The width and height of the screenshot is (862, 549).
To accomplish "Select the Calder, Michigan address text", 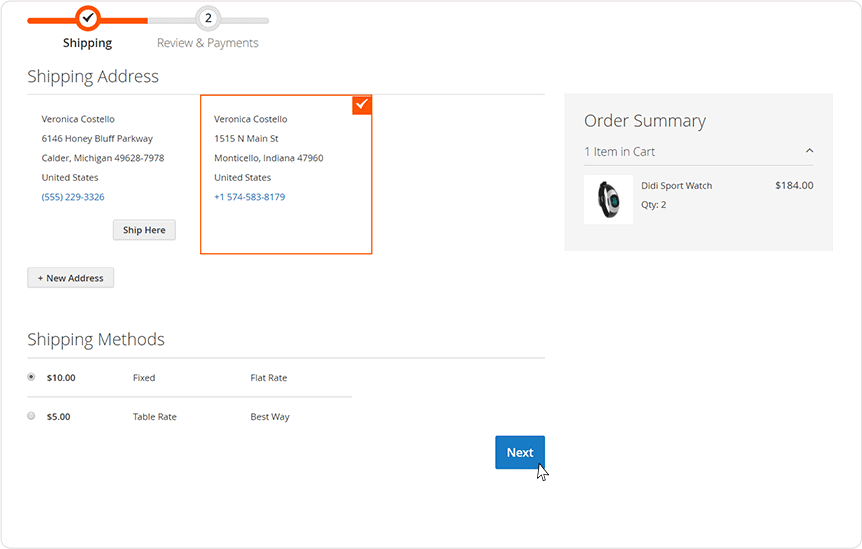I will click(102, 158).
